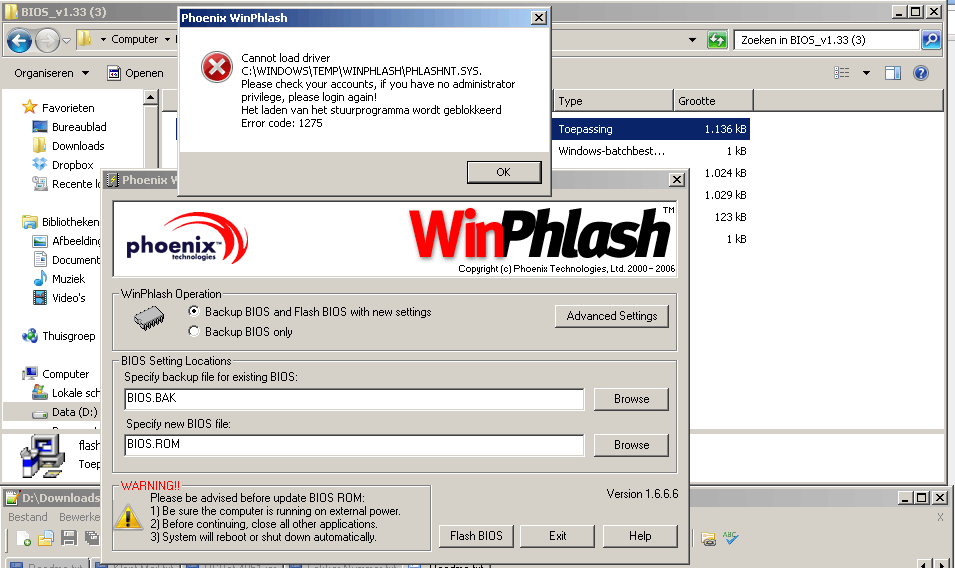Image resolution: width=955 pixels, height=568 pixels.
Task: Click the New file icon in editor toolbar
Action: (x=23, y=539)
